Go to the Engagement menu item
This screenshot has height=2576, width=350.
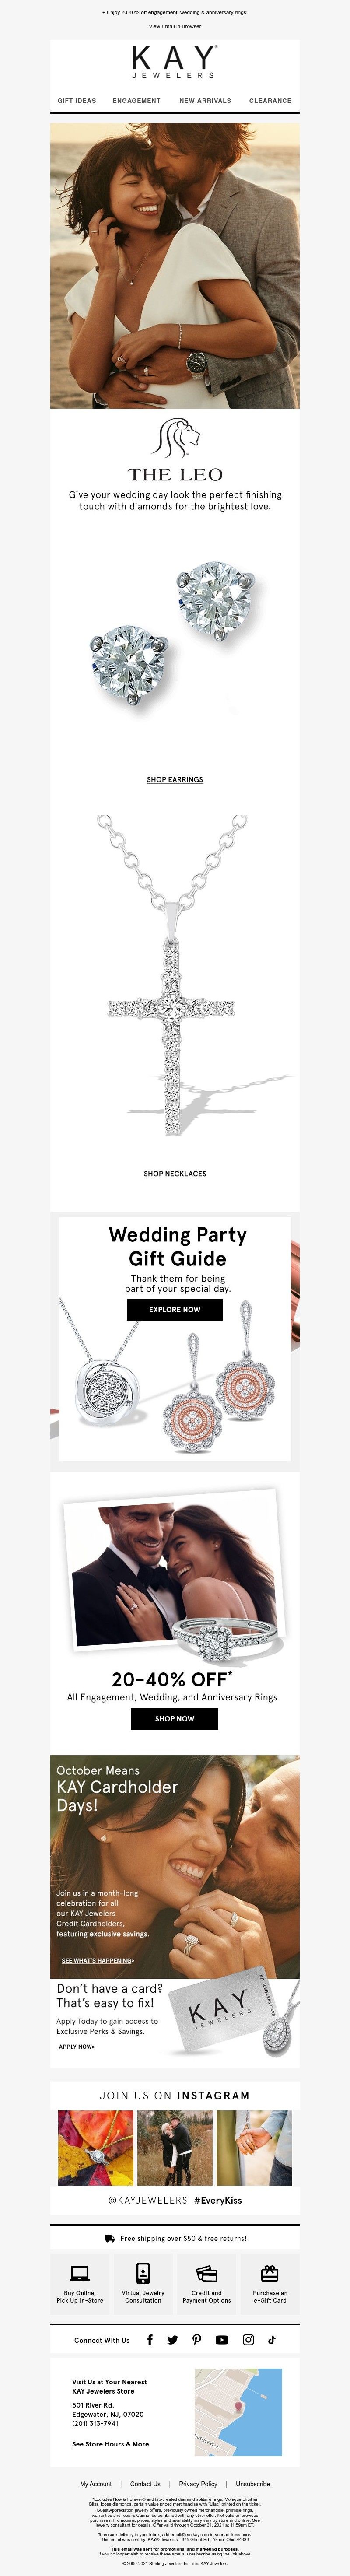137,101
